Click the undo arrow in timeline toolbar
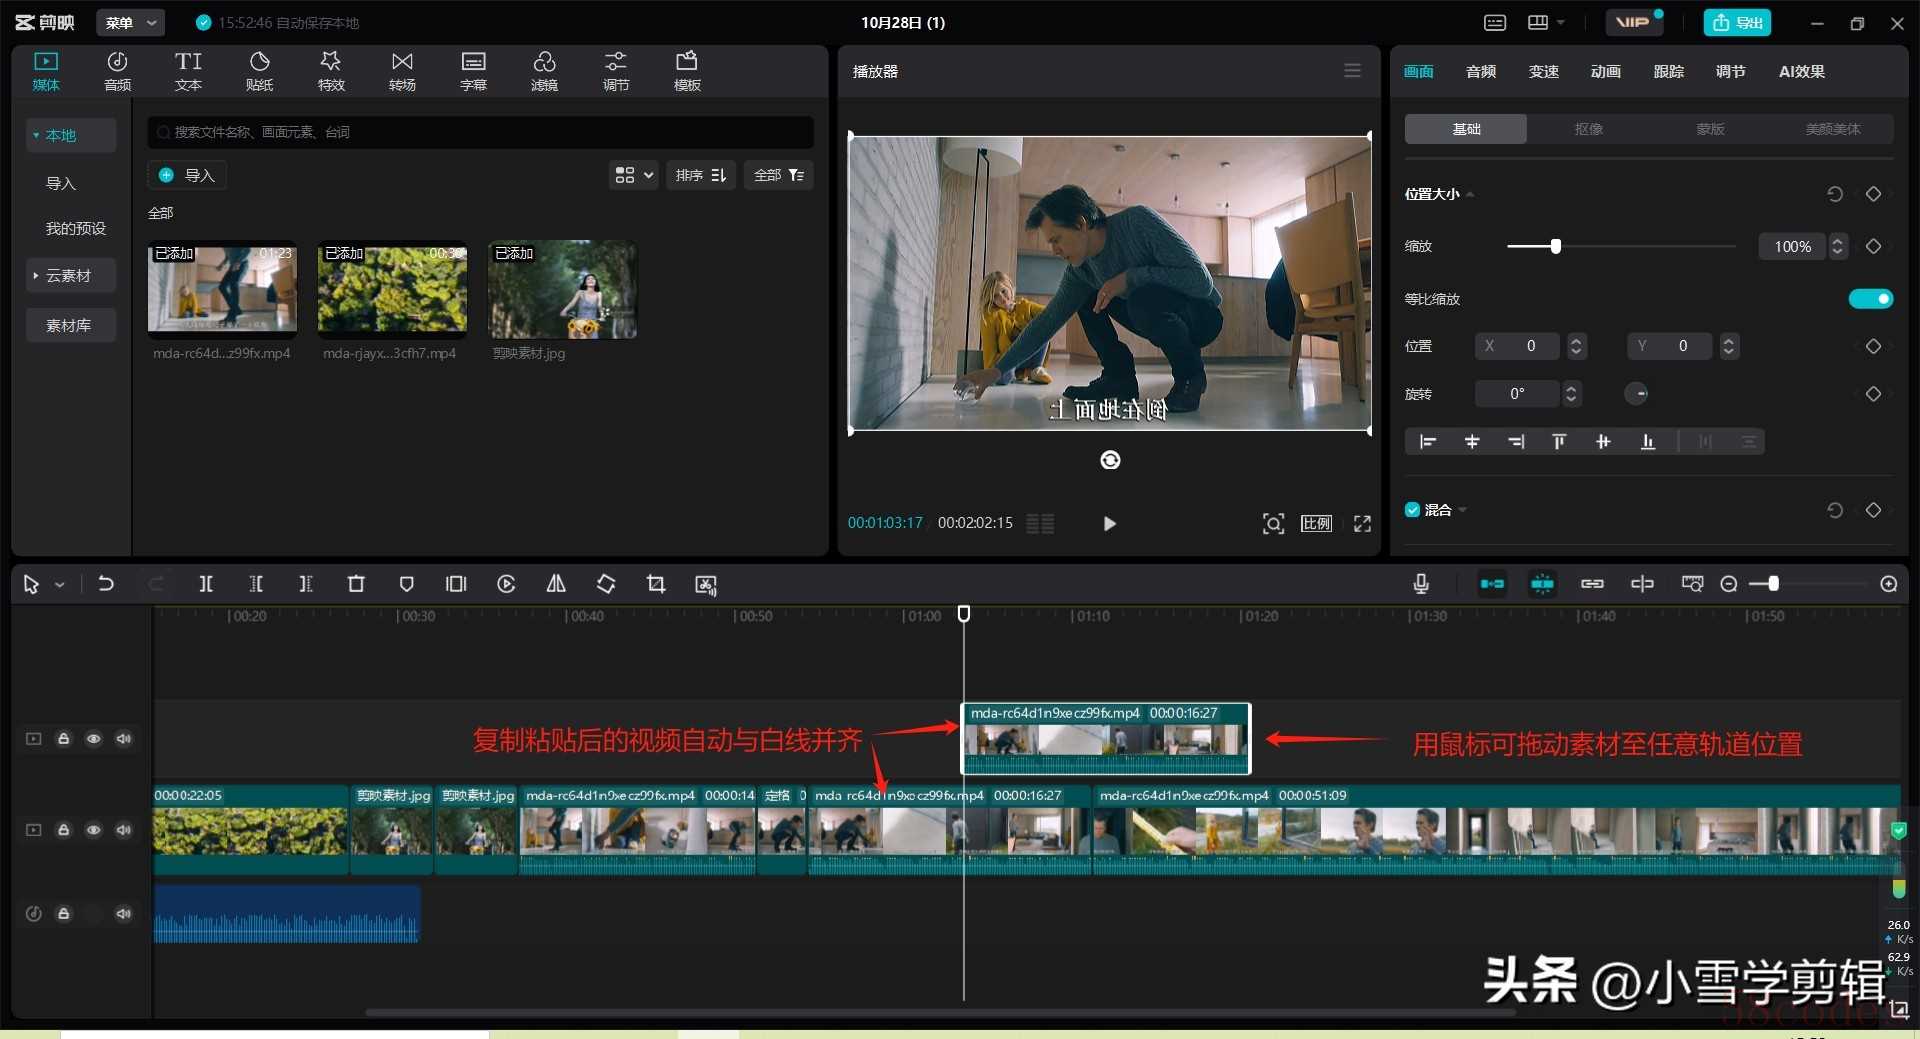The image size is (1920, 1039). coord(106,584)
